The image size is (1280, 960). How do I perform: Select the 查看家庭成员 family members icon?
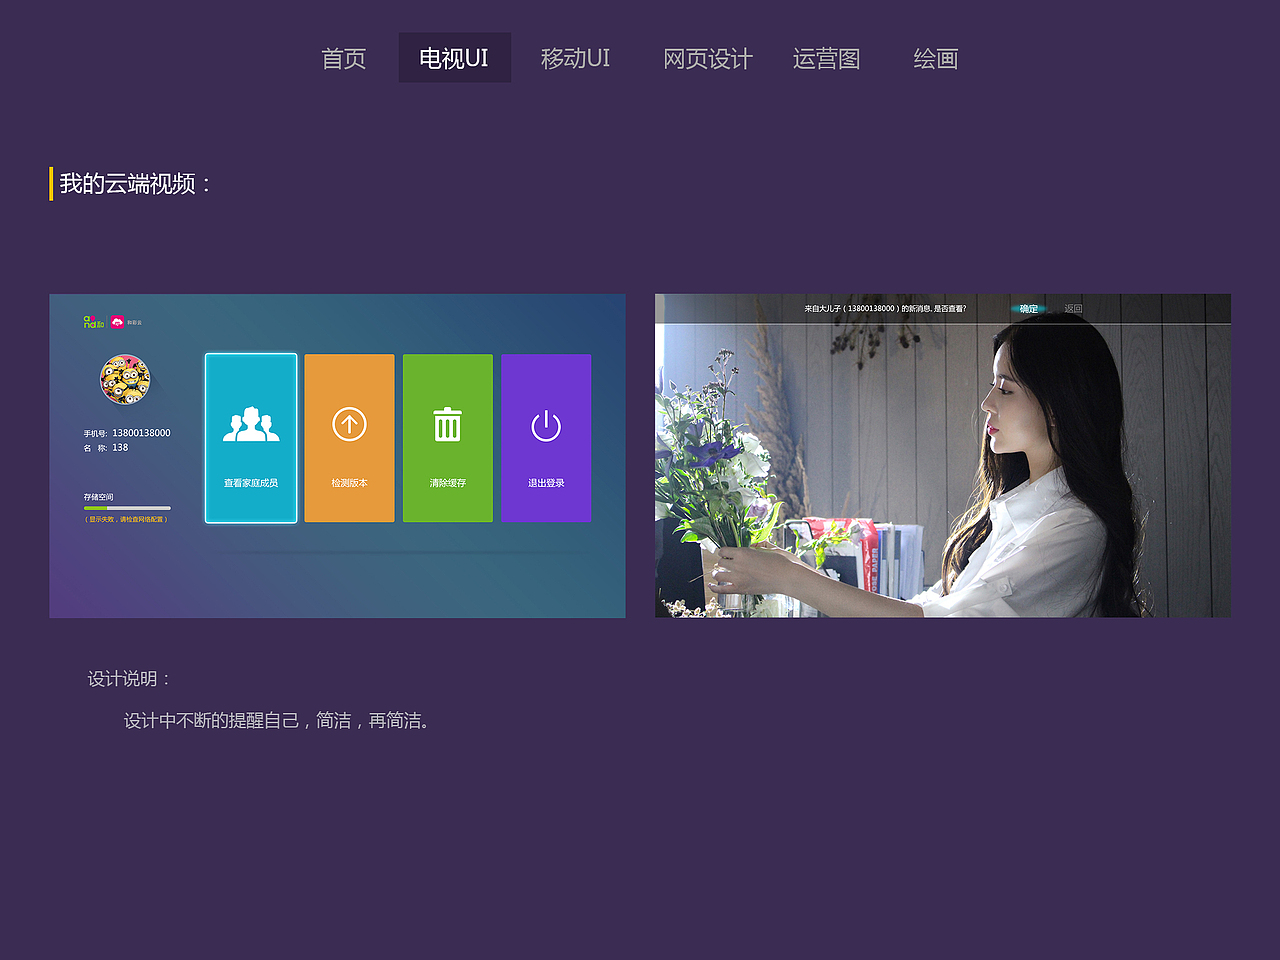[250, 423]
